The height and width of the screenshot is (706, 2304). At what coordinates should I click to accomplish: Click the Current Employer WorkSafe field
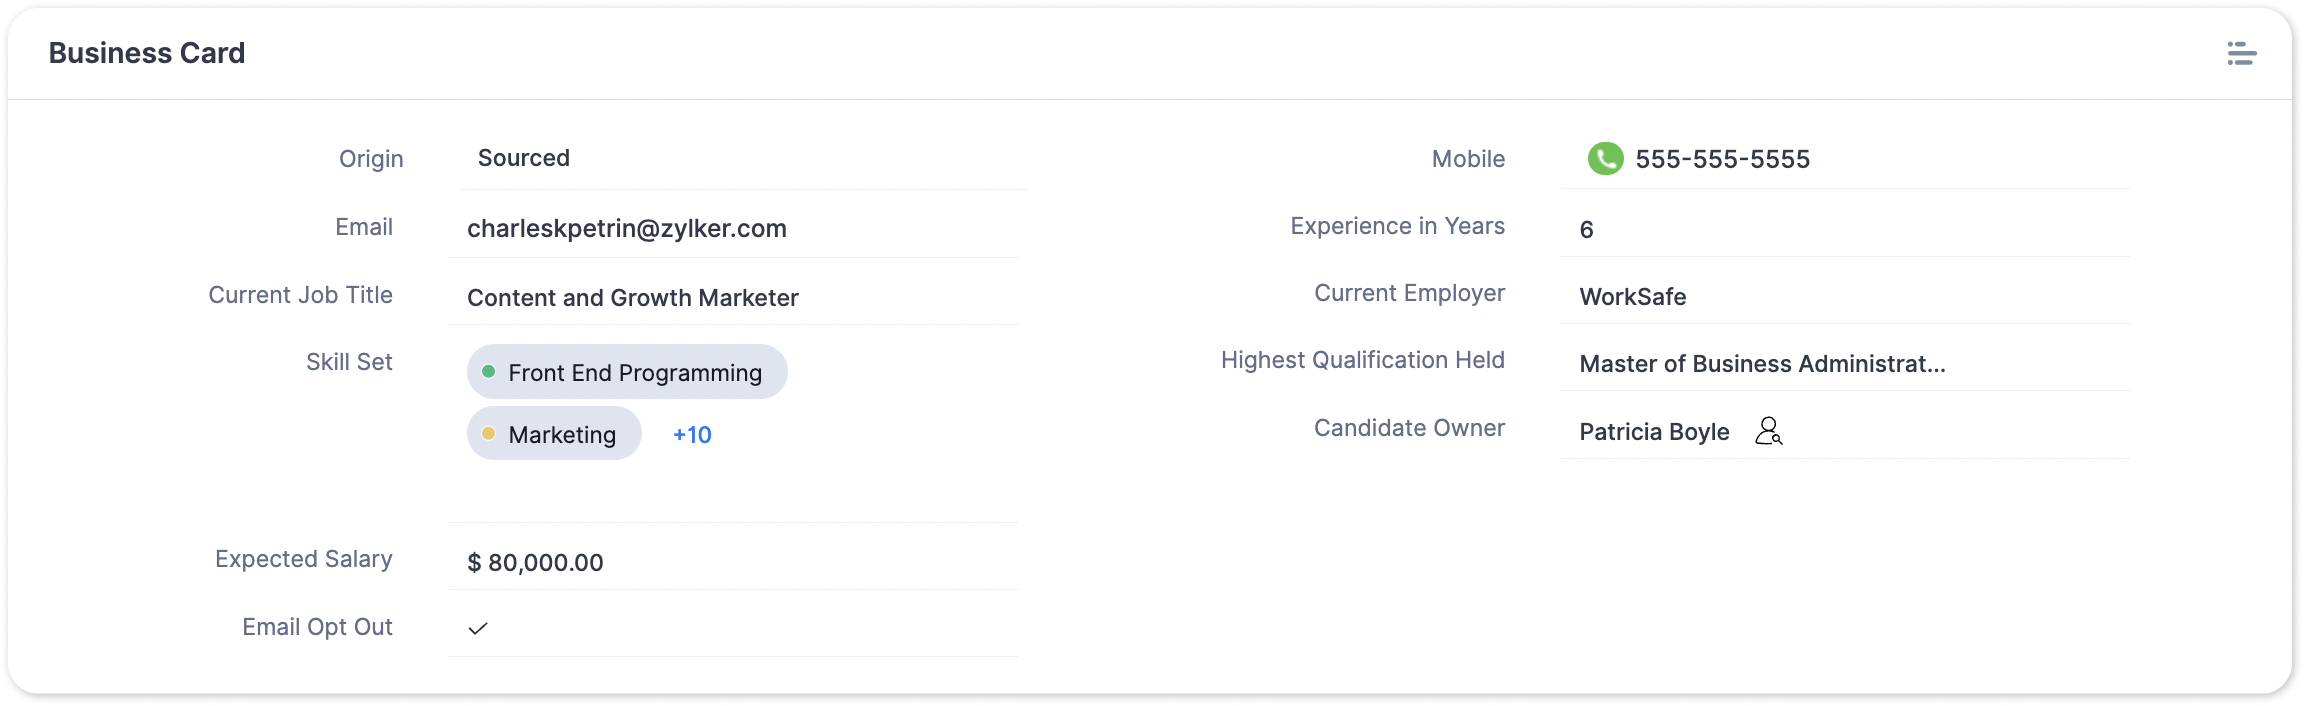[x=1633, y=297]
